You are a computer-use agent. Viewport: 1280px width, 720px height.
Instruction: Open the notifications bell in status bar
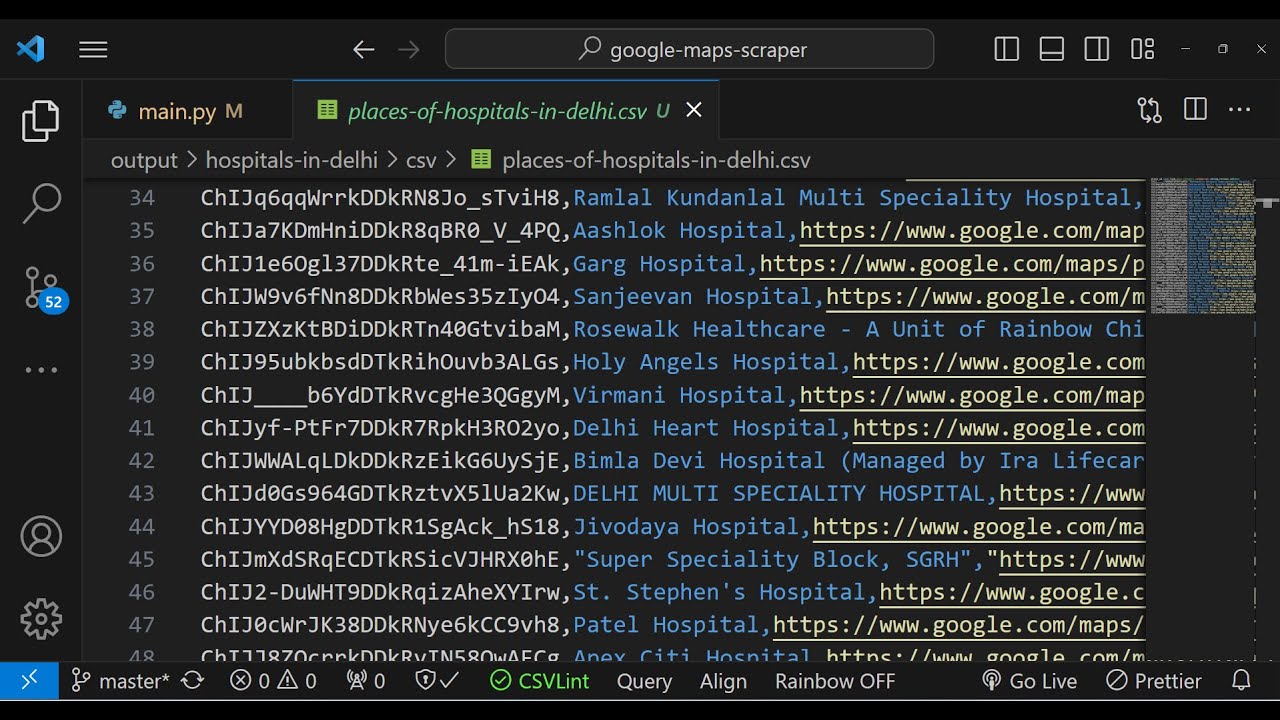pos(1241,681)
